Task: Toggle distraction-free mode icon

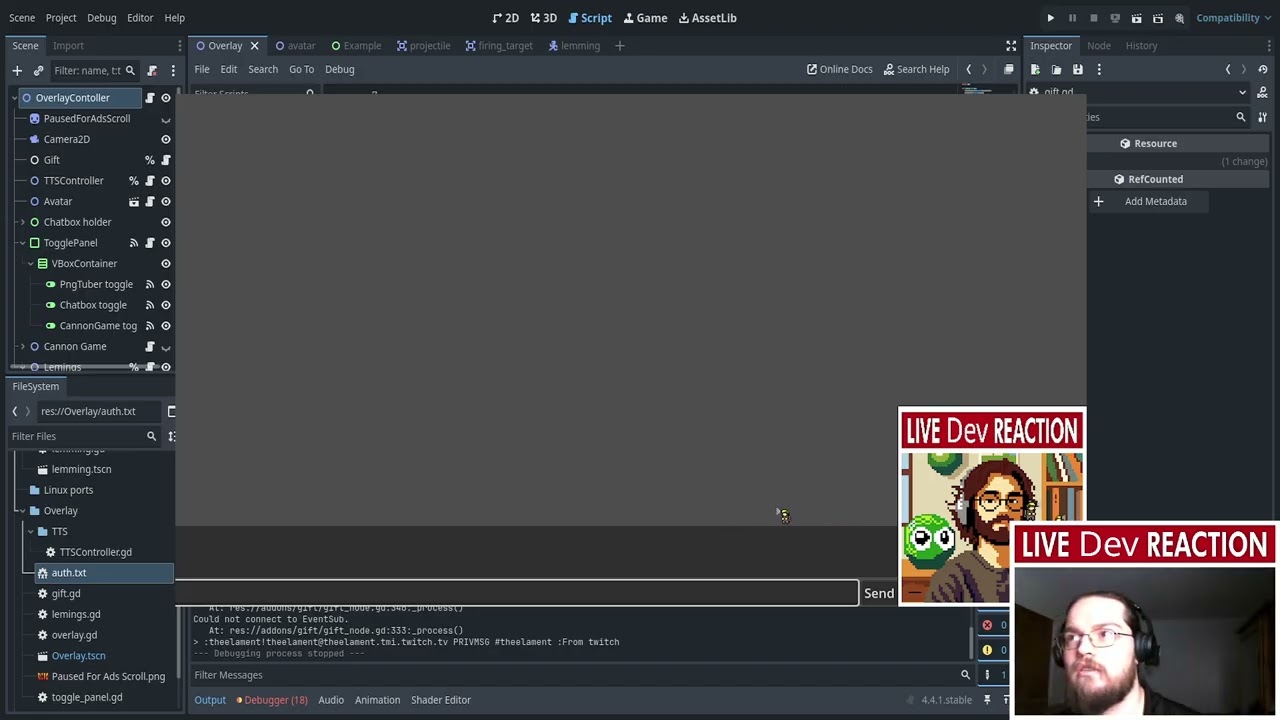Action: coord(1011,46)
